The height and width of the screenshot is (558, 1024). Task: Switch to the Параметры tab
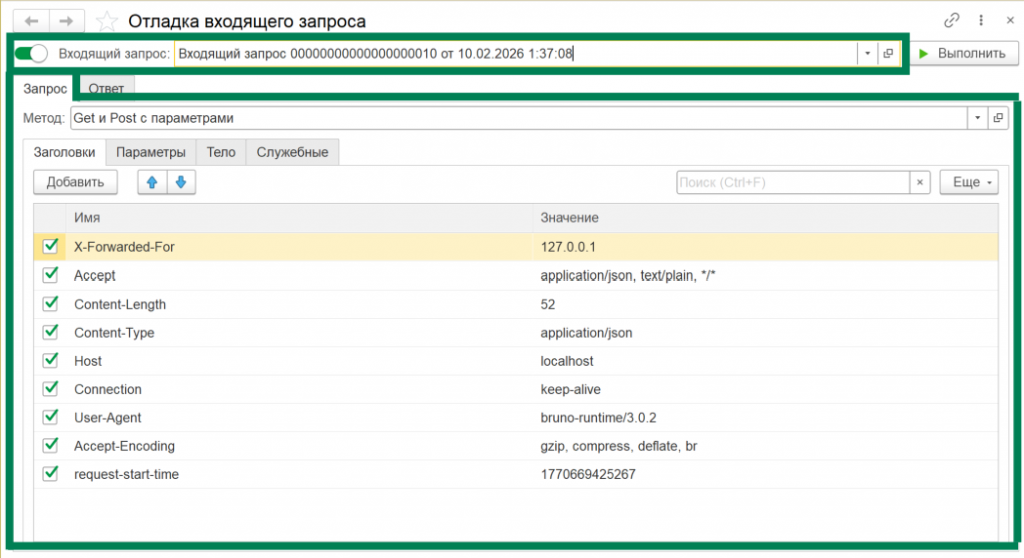151,152
